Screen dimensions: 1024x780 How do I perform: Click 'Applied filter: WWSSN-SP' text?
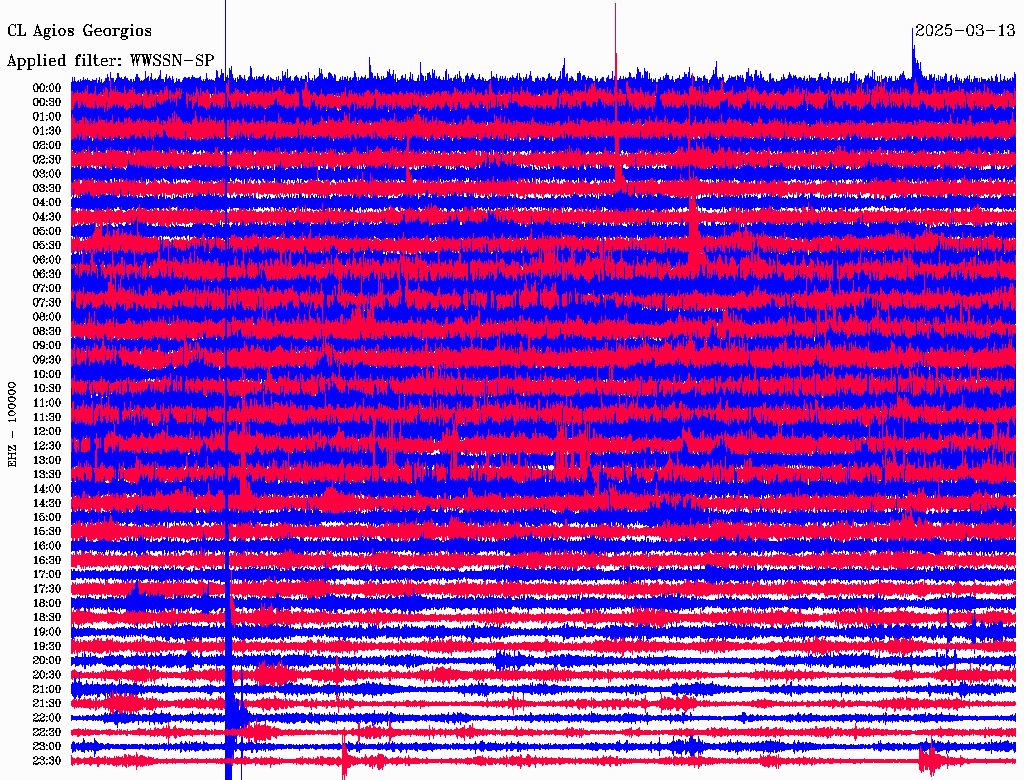(110, 61)
